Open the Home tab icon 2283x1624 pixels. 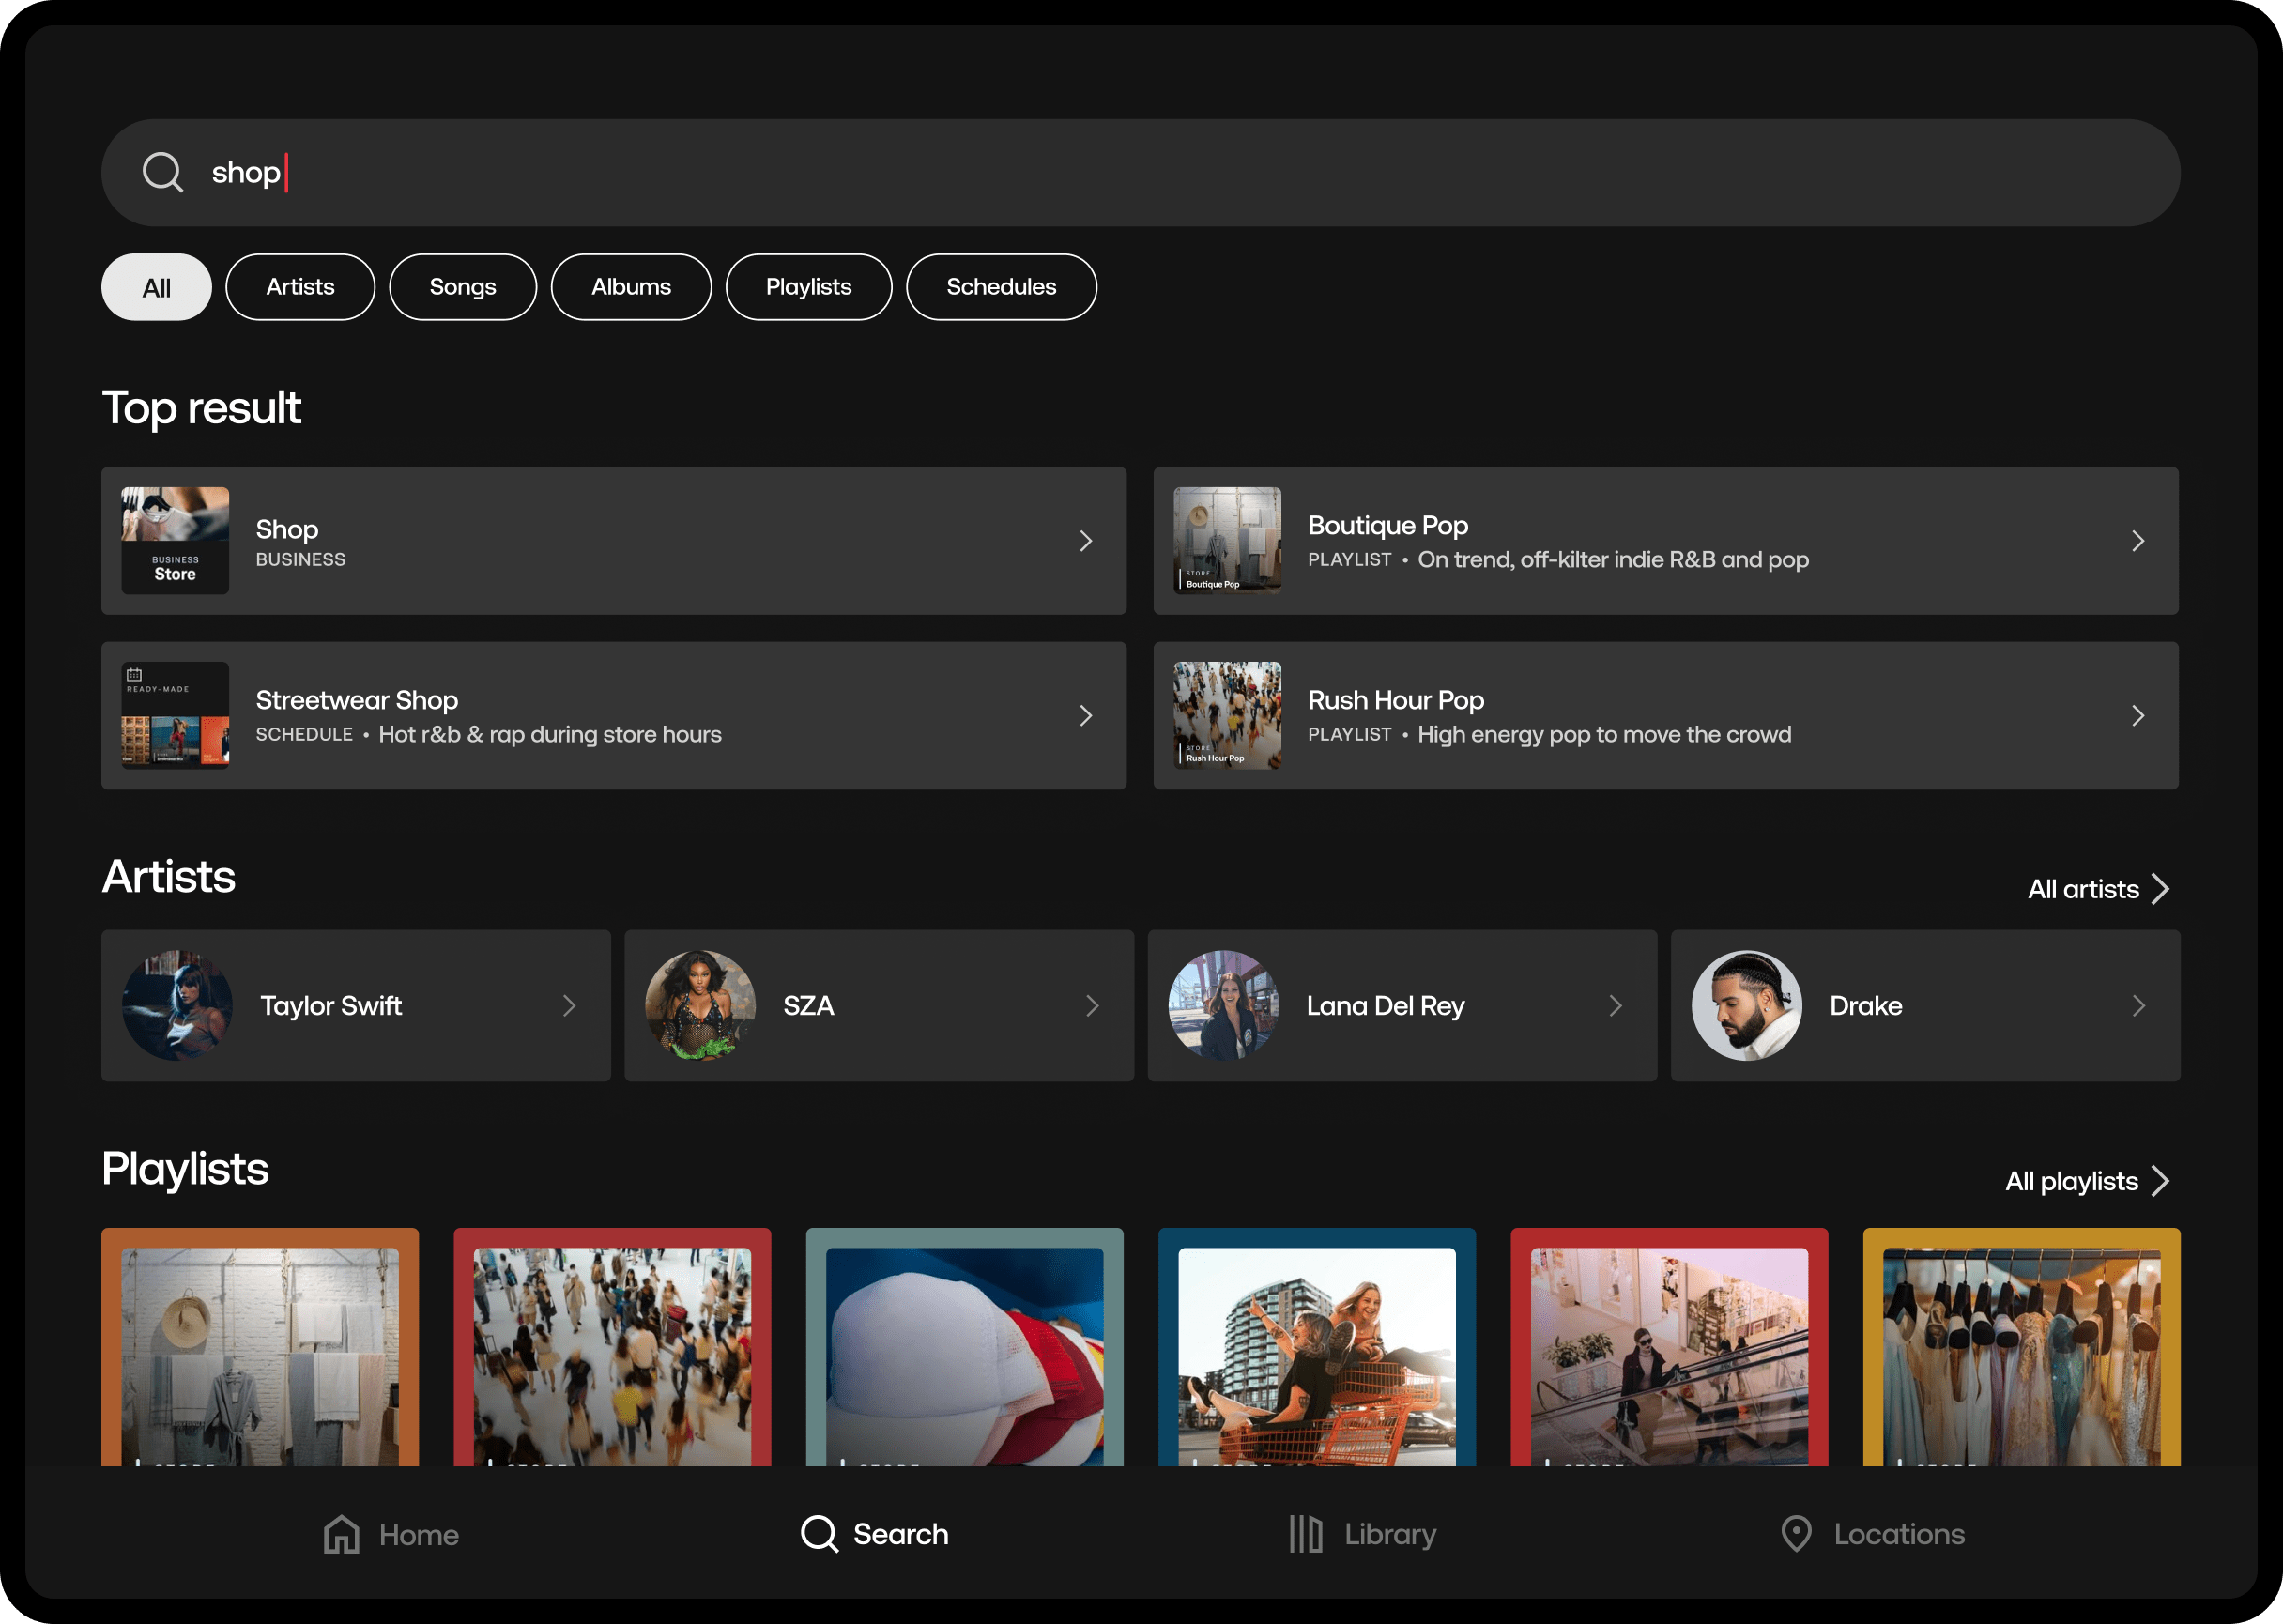pyautogui.click(x=342, y=1534)
